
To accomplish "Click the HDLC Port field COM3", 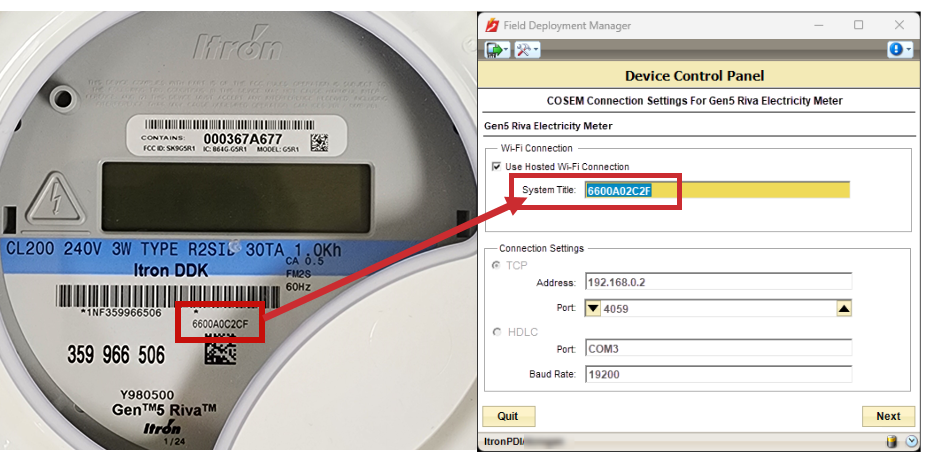I will [719, 349].
